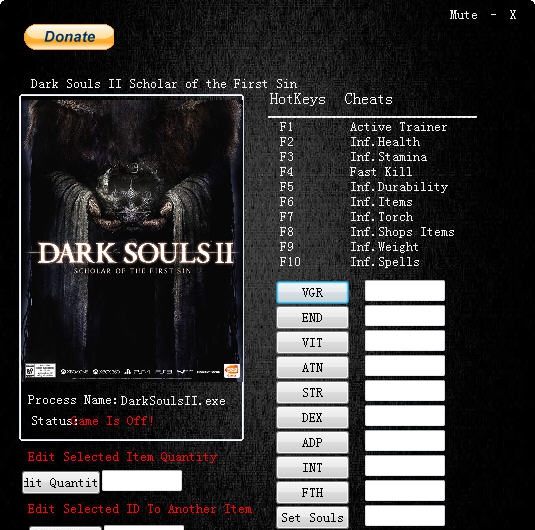Click the ADP stat button
The image size is (535, 530).
pyautogui.click(x=312, y=442)
